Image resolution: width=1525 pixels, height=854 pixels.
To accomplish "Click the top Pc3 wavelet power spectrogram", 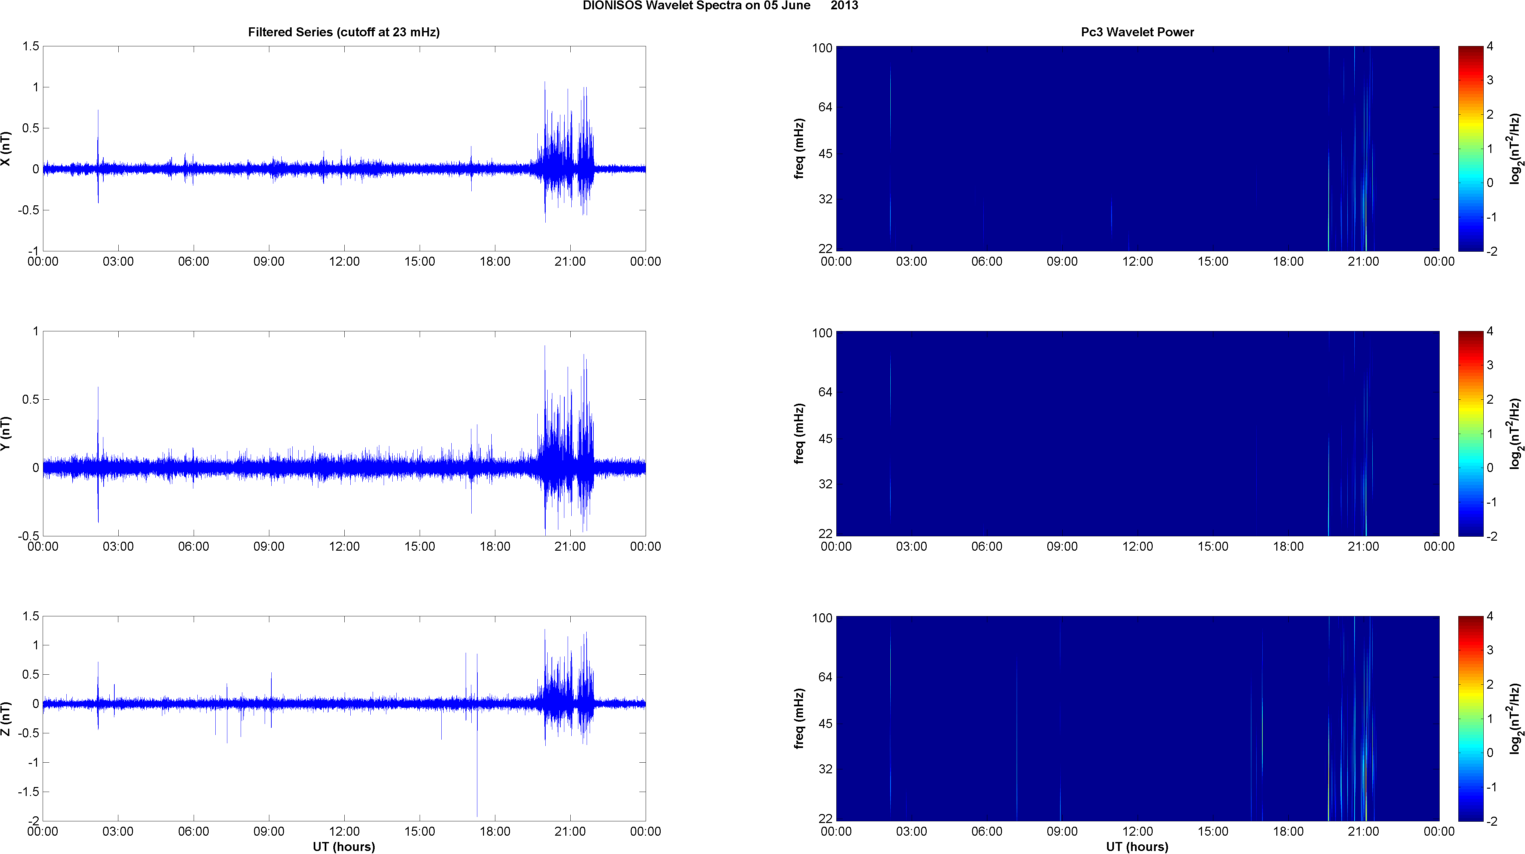I will 1137,149.
